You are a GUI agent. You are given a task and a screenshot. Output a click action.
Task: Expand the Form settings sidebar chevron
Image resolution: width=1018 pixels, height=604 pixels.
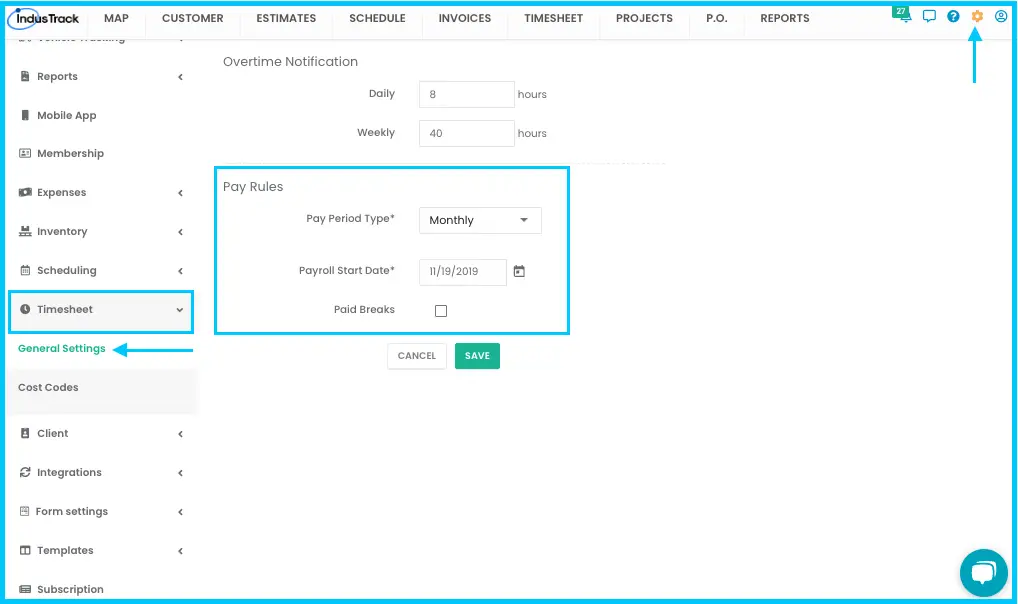point(180,512)
